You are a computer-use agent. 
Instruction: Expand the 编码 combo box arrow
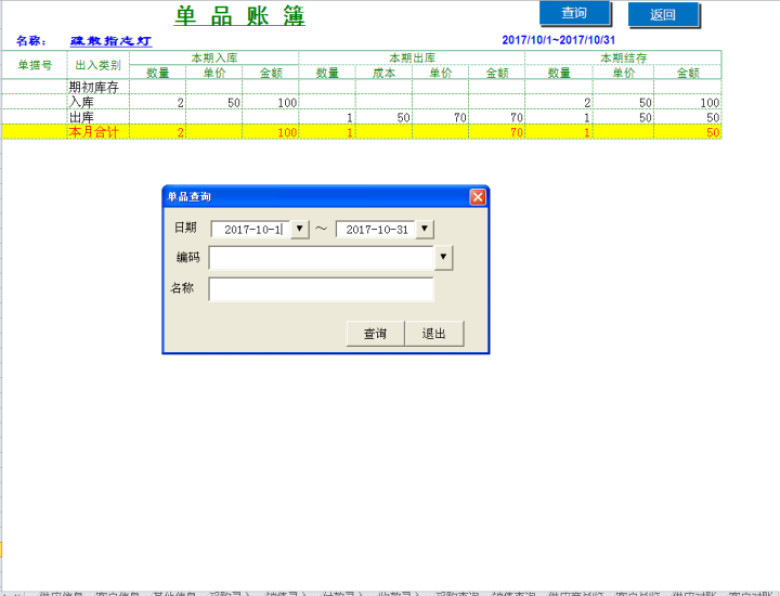pyautogui.click(x=443, y=257)
